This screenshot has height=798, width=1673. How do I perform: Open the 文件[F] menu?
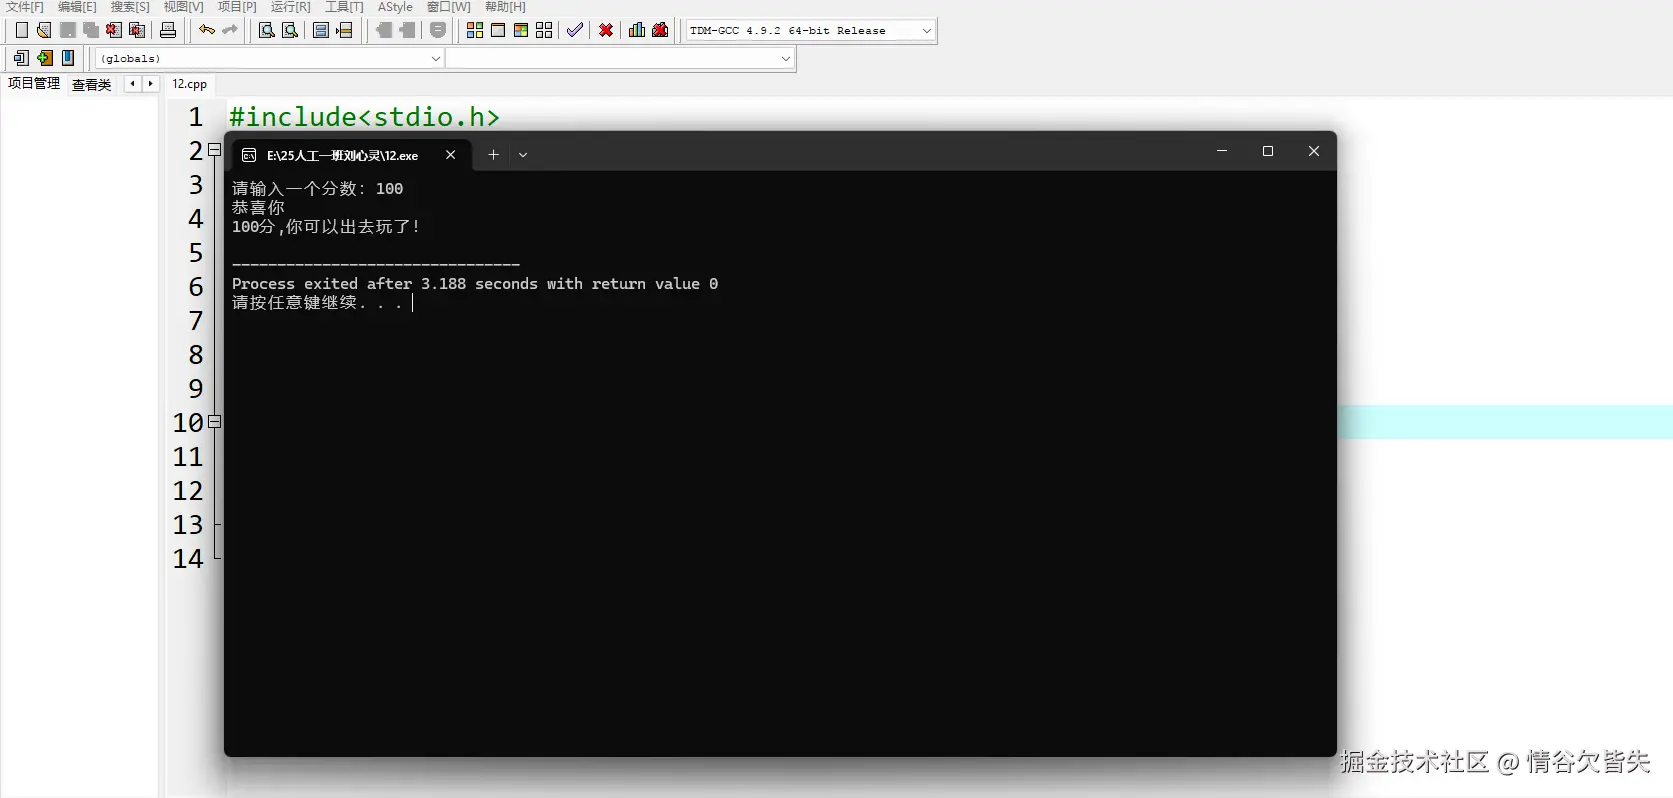tap(25, 7)
